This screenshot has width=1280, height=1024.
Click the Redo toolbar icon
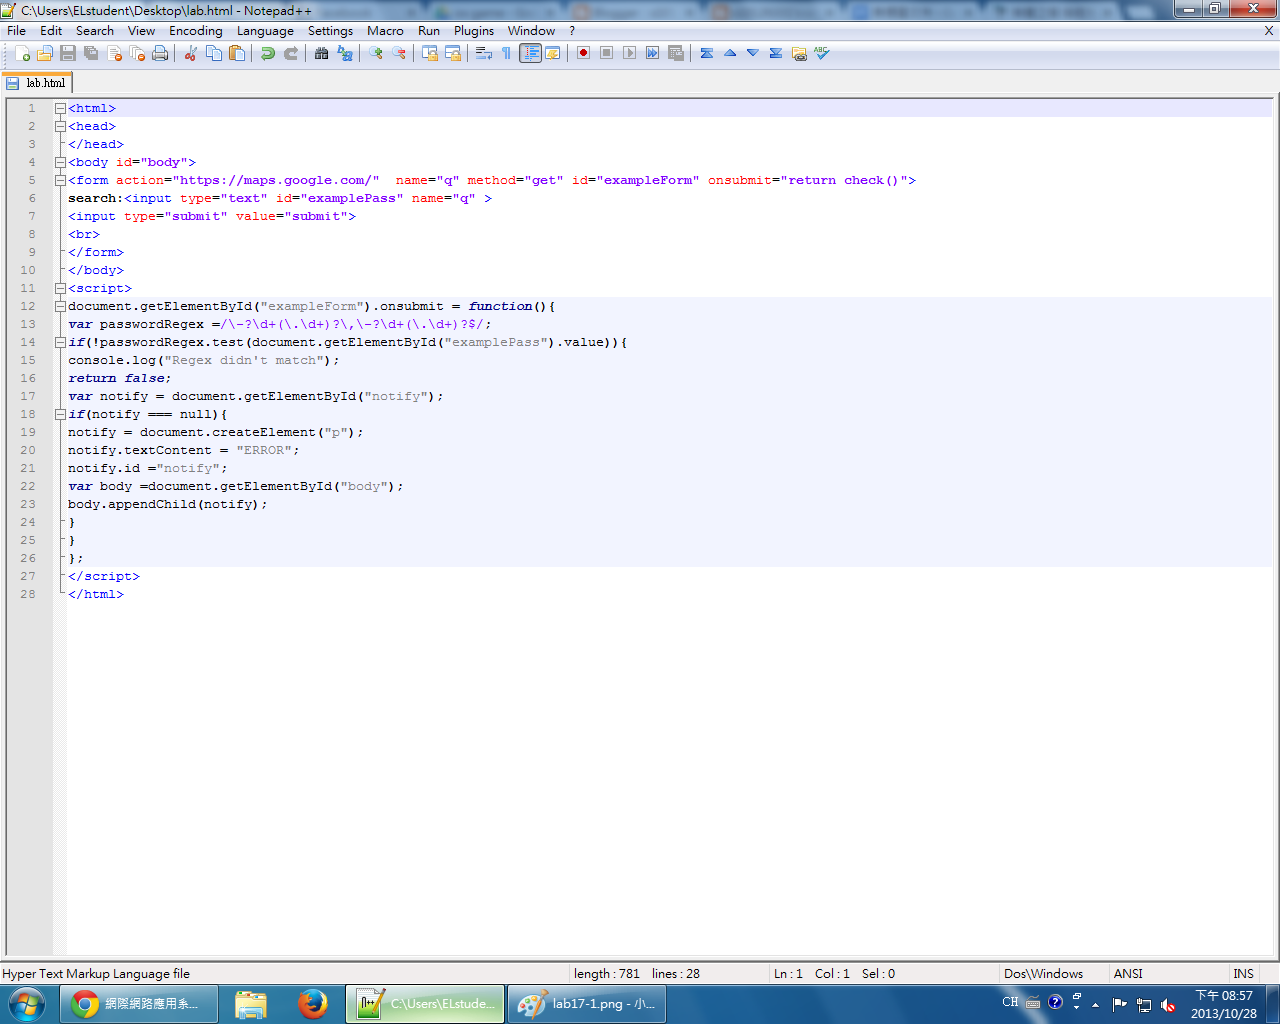click(290, 53)
